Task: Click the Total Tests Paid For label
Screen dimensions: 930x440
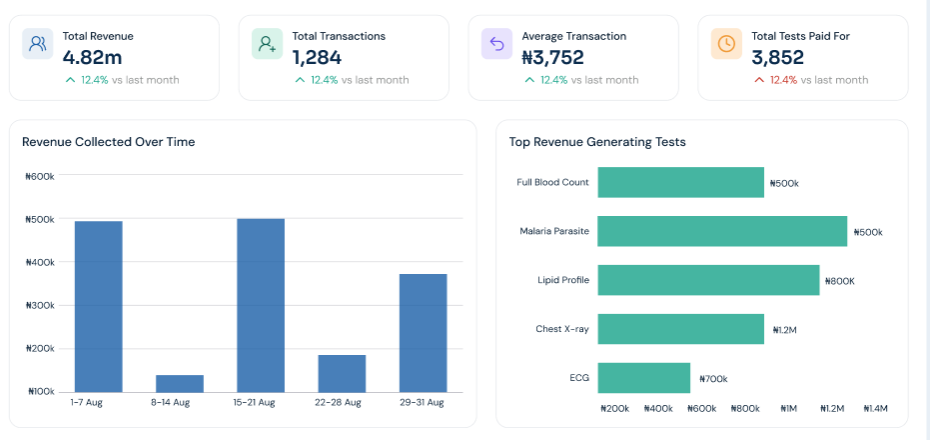Action: pos(801,36)
